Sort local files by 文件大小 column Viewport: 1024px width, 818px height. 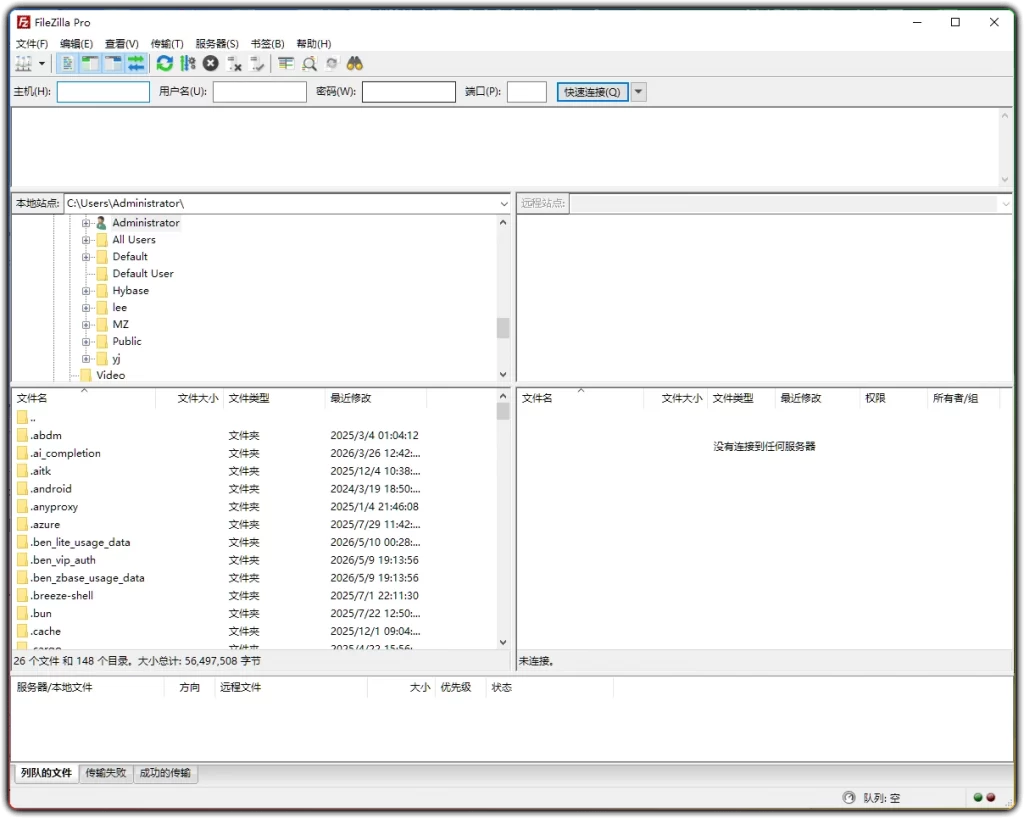[198, 398]
